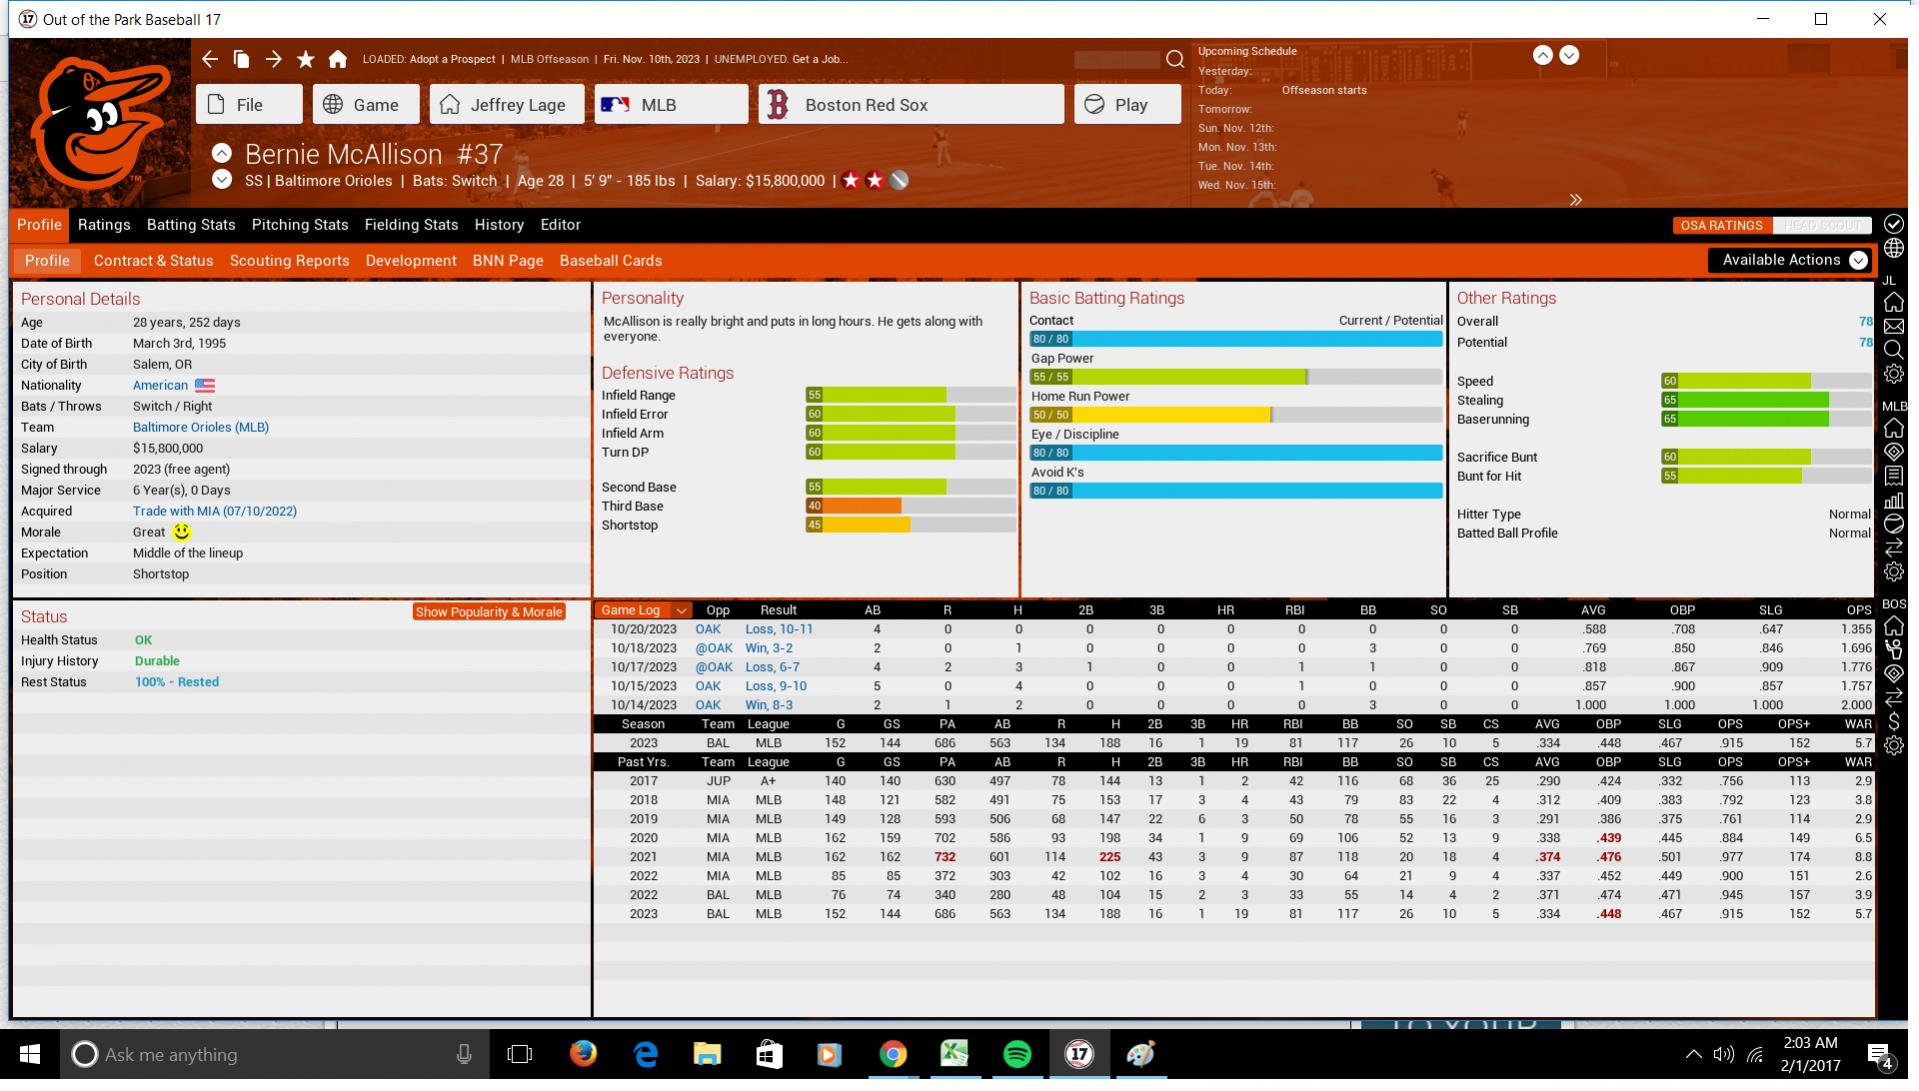Click the JL search magnifier in the sidebar

click(1893, 350)
